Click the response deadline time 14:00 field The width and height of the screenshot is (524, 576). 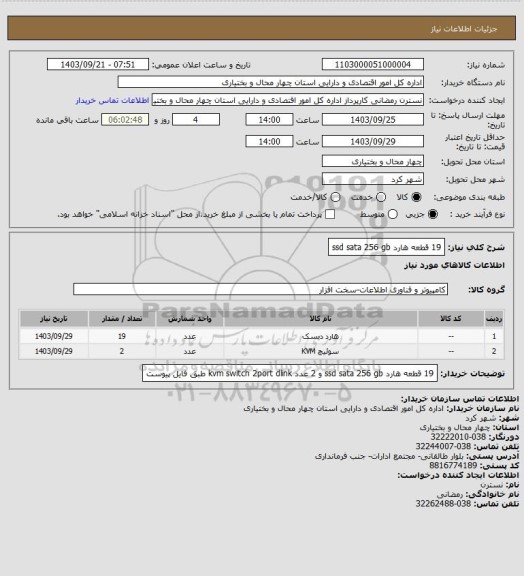coord(269,120)
